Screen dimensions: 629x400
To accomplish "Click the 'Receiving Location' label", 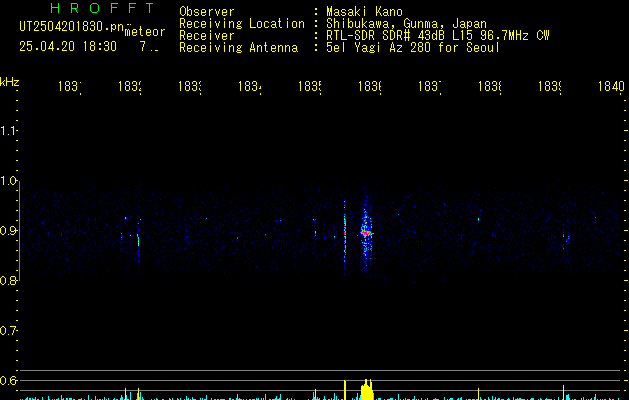I will coord(242,24).
